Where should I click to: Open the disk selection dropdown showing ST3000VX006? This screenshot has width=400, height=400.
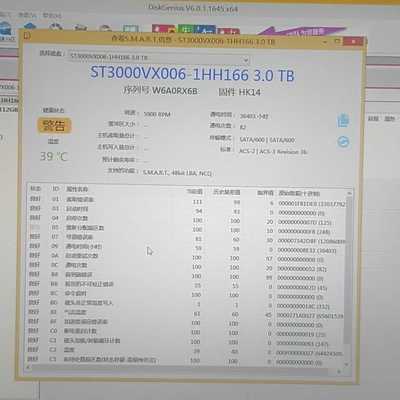tap(158, 58)
